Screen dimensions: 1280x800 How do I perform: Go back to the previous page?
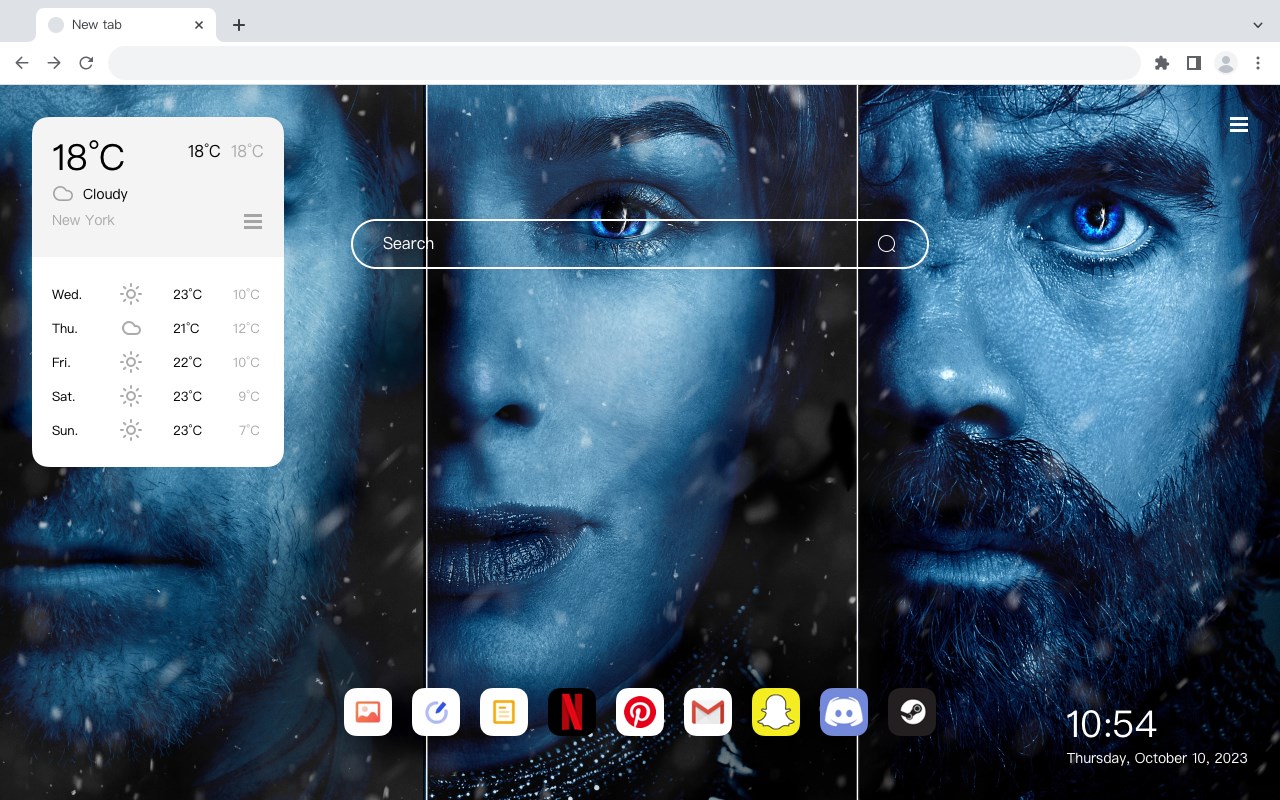[x=22, y=63]
